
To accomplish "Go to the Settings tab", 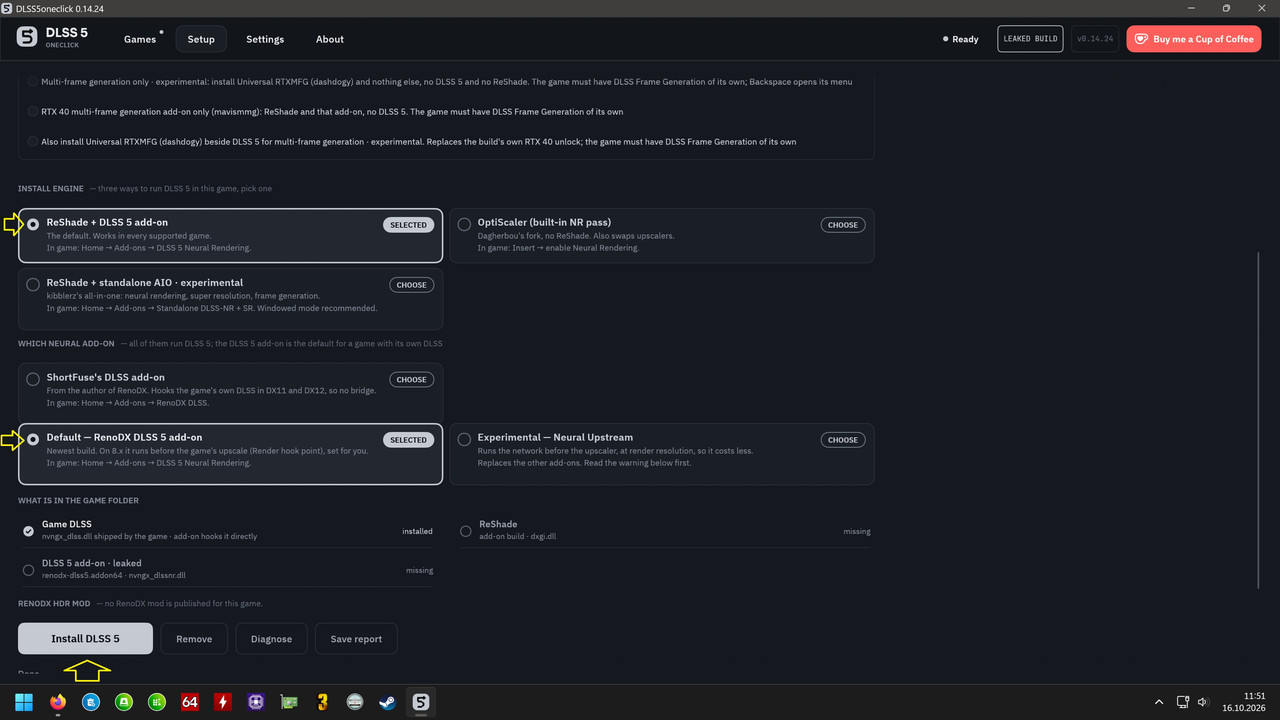I will 265,39.
